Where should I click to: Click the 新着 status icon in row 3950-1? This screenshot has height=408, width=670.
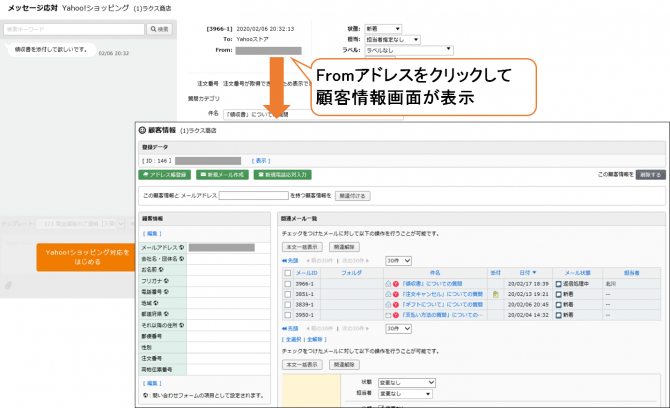(558, 315)
